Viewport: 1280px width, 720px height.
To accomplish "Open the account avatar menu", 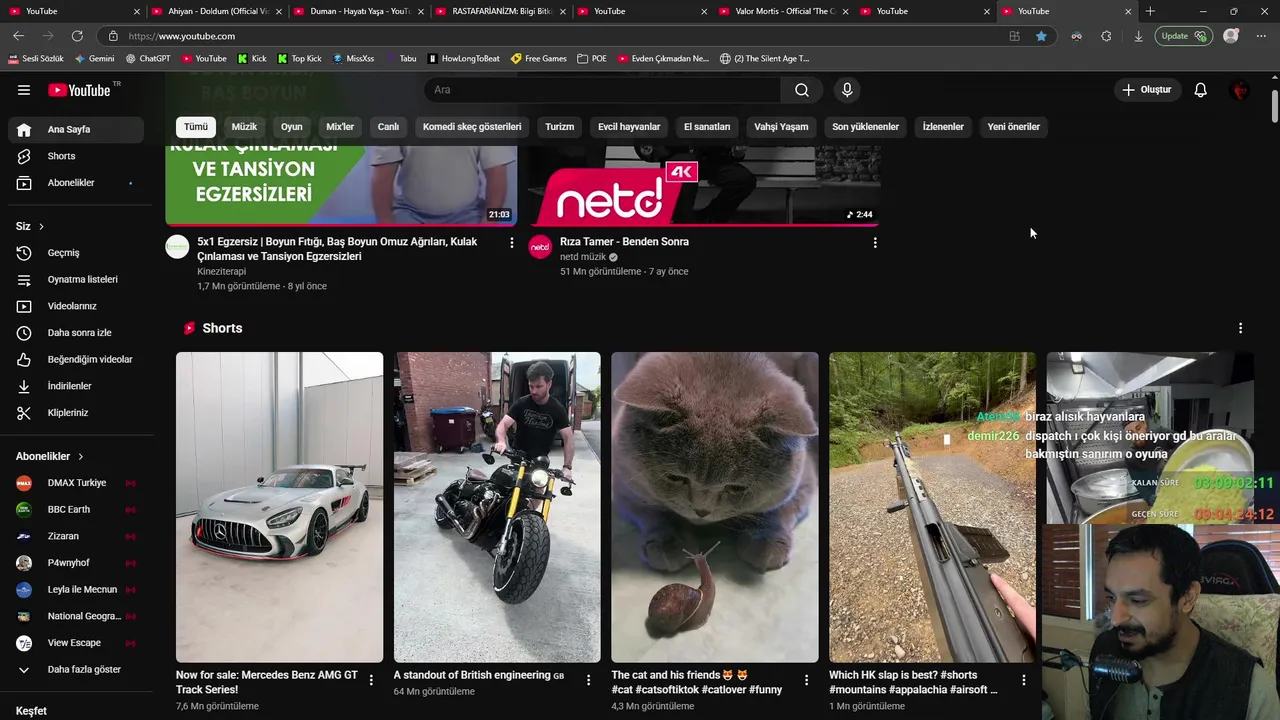I will [1241, 90].
